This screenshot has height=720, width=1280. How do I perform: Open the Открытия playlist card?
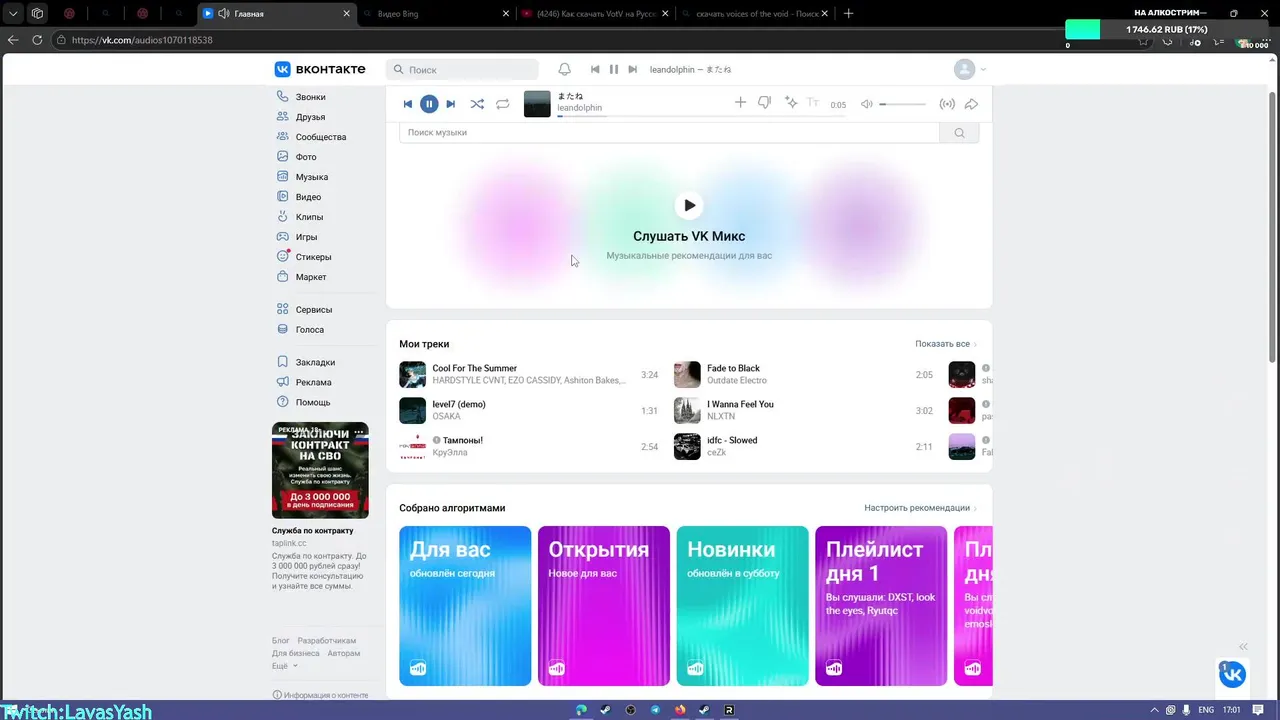click(x=604, y=606)
